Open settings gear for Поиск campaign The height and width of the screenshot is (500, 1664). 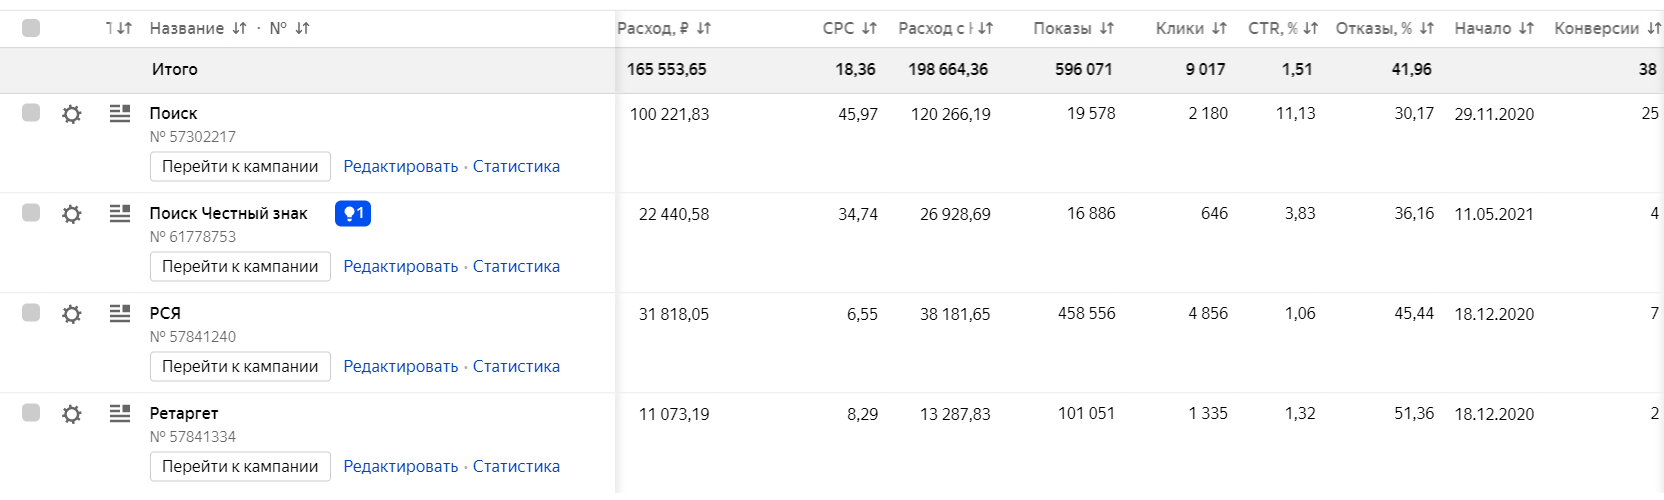[72, 114]
